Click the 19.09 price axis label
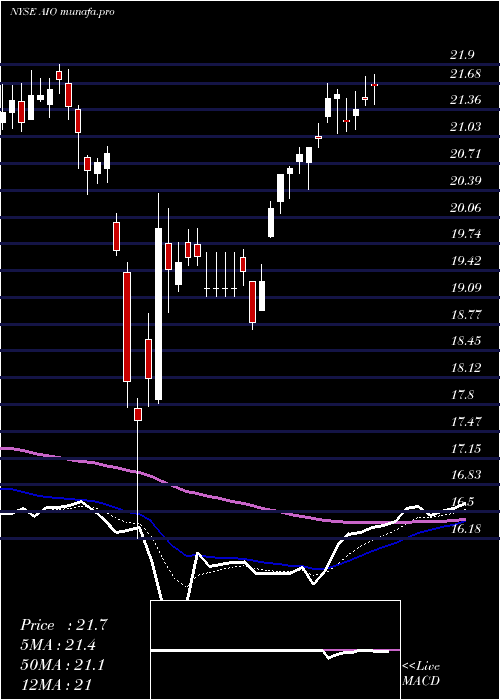 [x=466, y=288]
